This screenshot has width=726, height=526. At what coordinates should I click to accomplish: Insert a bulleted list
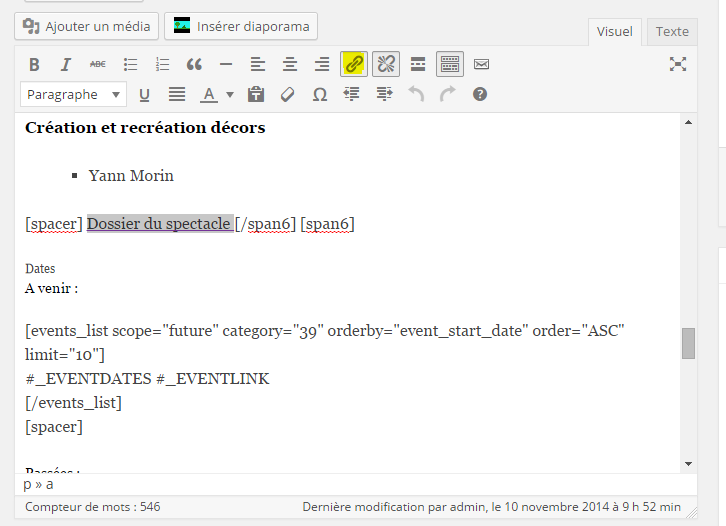pos(130,64)
